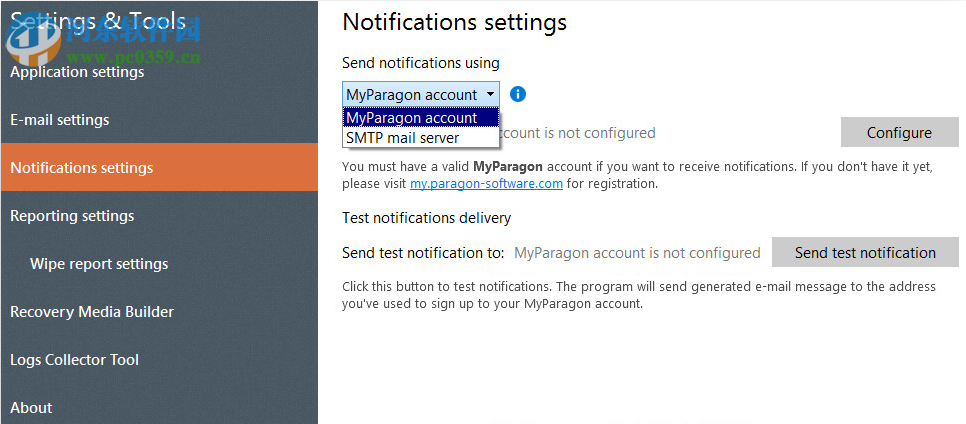This screenshot has width=966, height=424.
Task: Select Notifications settings sidebar item
Action: (x=82, y=168)
